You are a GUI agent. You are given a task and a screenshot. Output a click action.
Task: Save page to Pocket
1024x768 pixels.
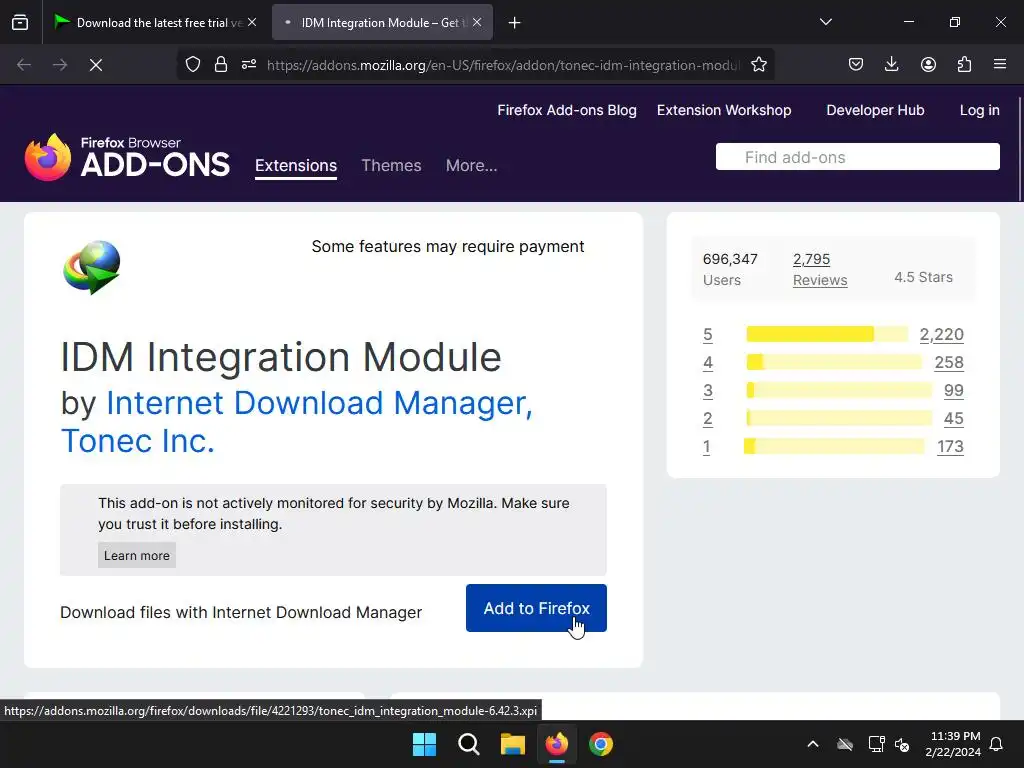pos(856,64)
